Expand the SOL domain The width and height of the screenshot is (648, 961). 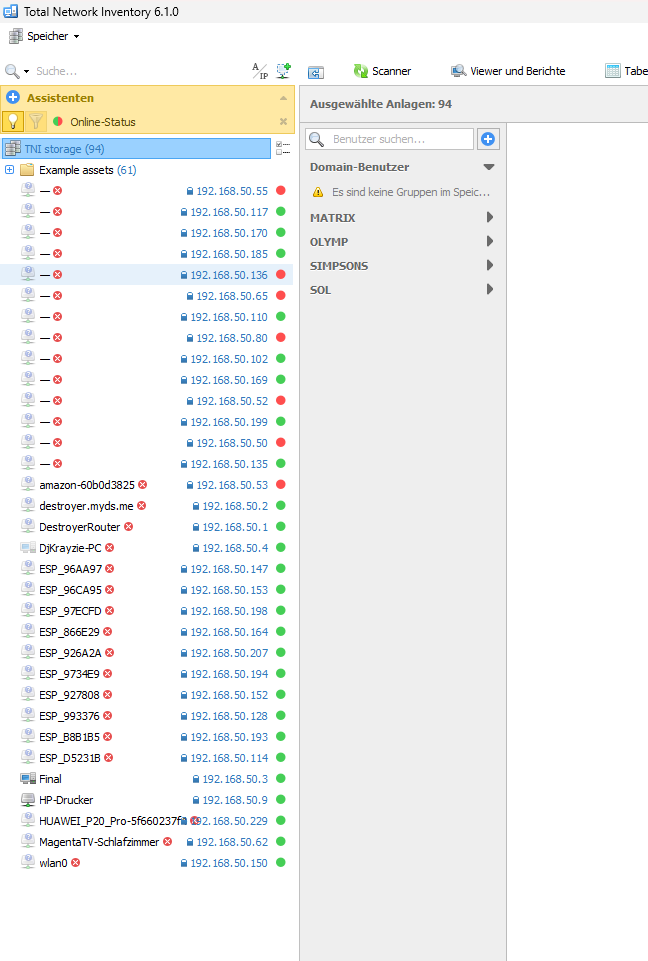[490, 289]
